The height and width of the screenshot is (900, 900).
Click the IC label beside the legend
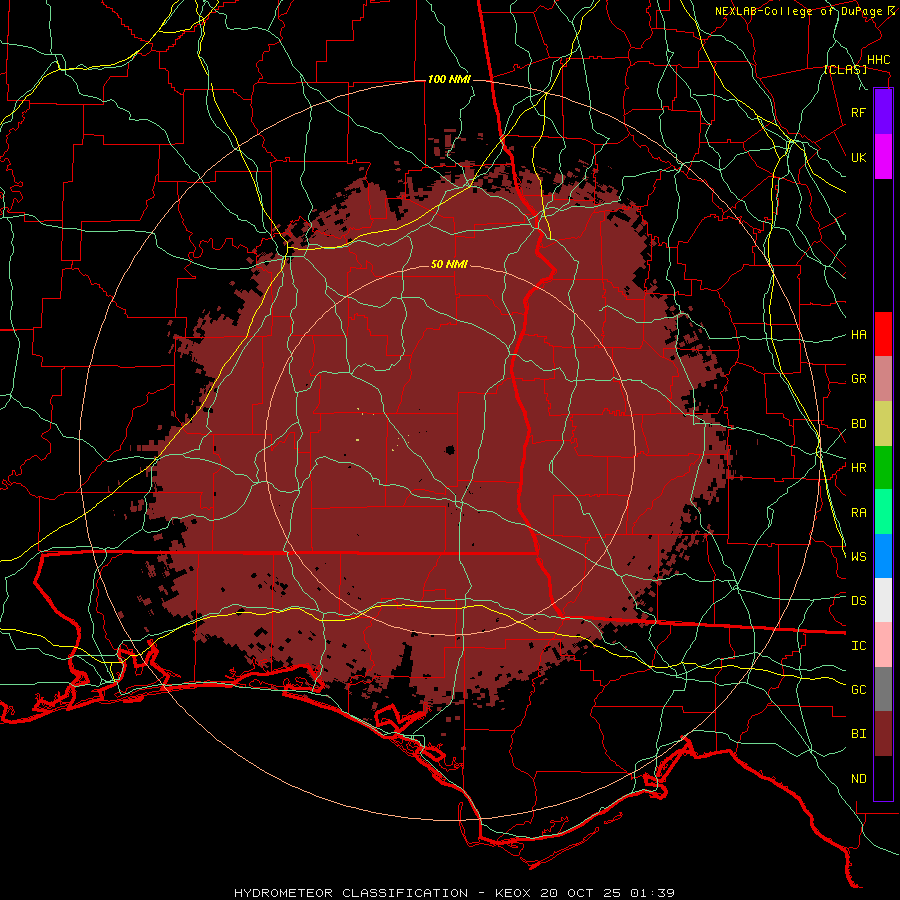[859, 646]
